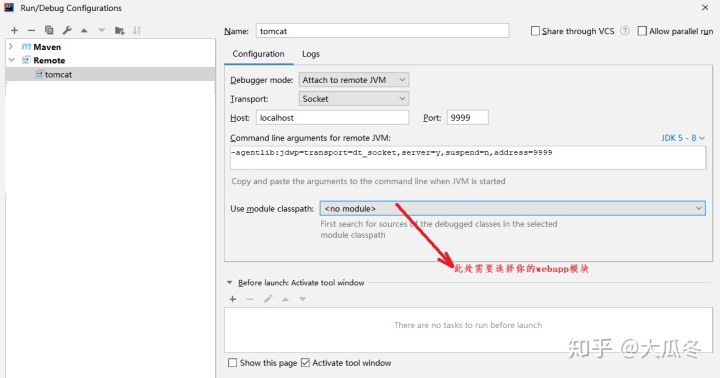Collapse the Before launch section
The image size is (720, 378).
click(229, 282)
